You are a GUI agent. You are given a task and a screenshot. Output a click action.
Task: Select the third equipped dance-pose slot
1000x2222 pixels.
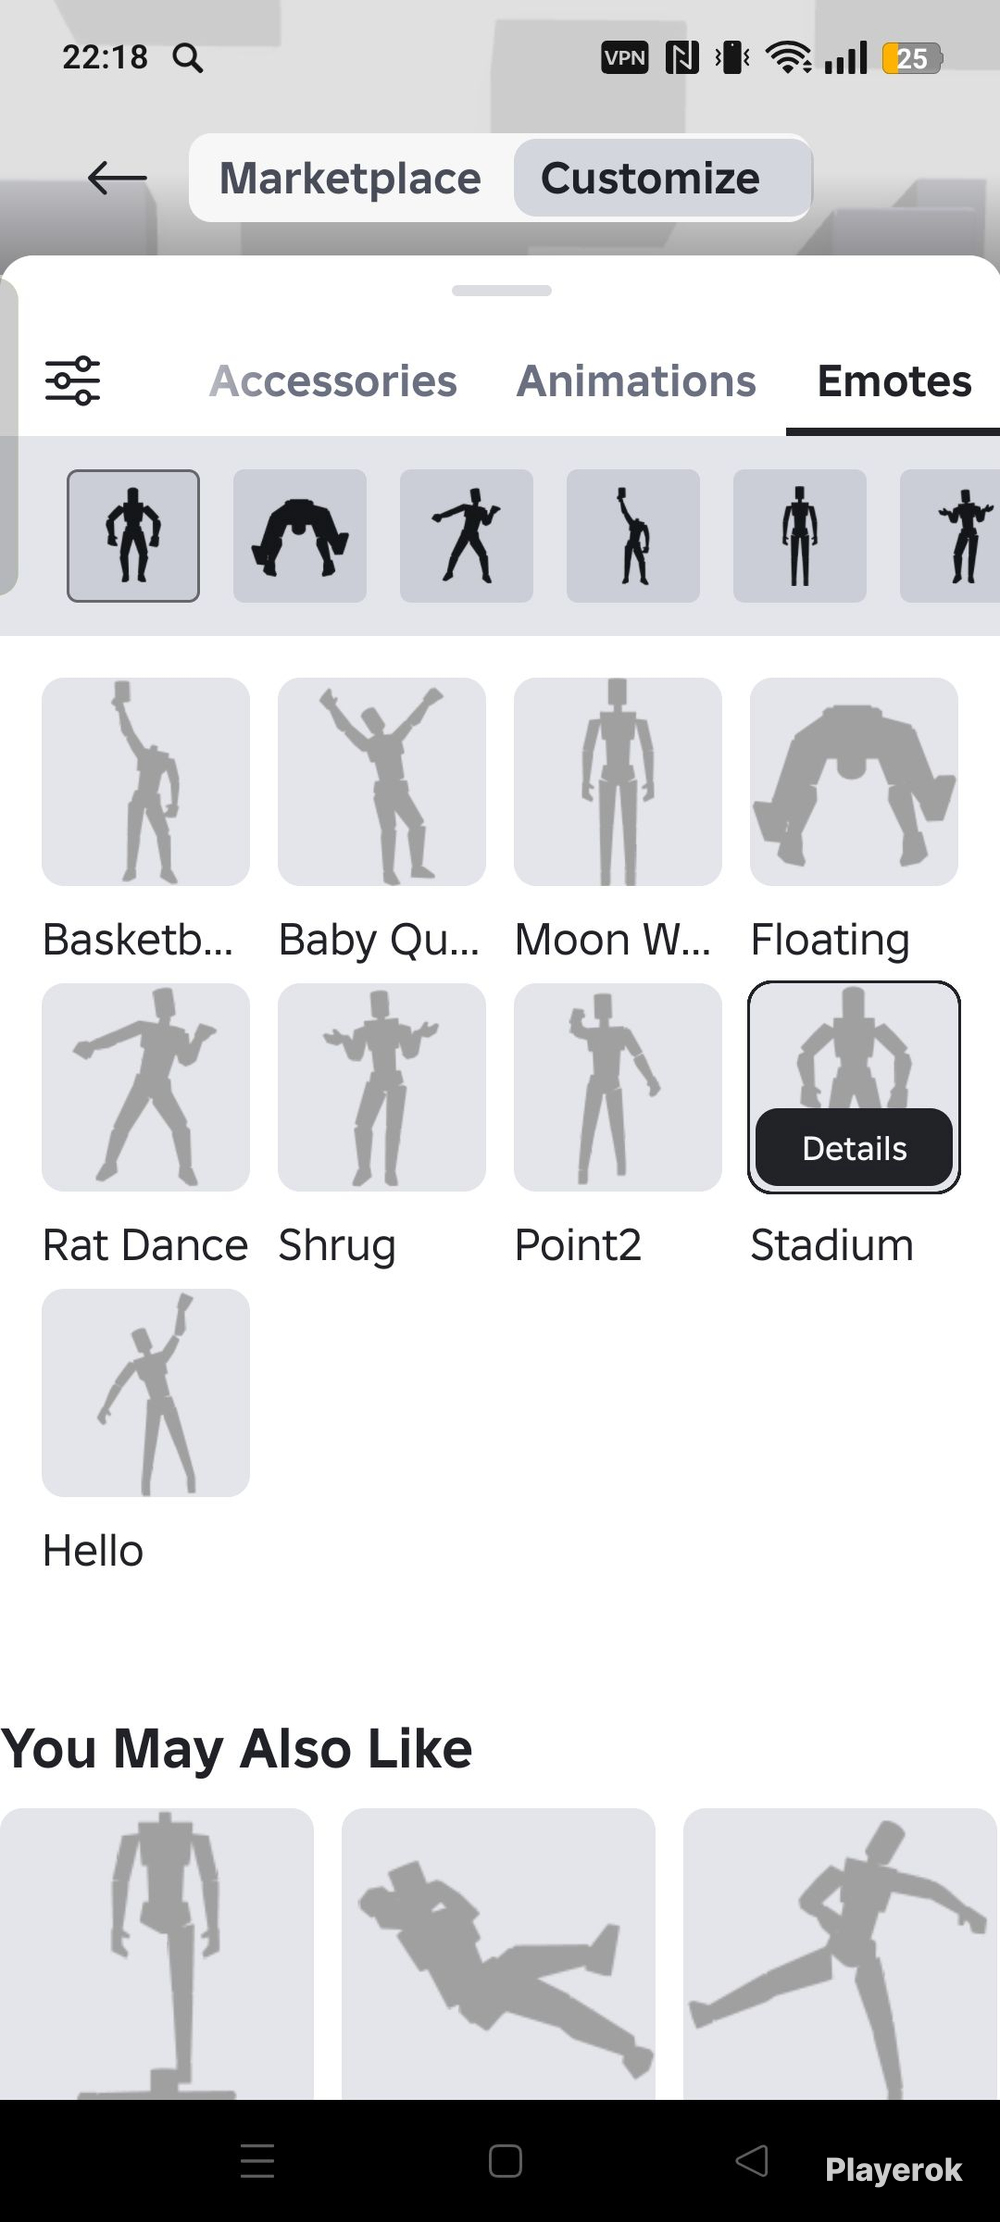click(466, 536)
